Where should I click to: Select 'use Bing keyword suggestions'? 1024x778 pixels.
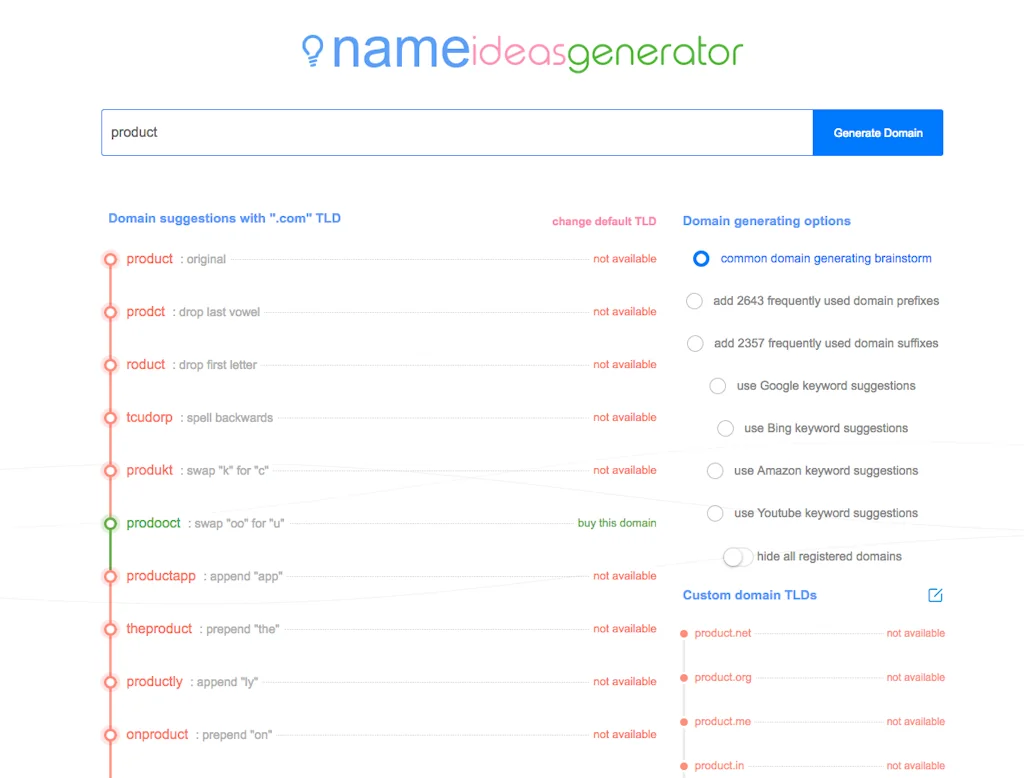(x=725, y=428)
